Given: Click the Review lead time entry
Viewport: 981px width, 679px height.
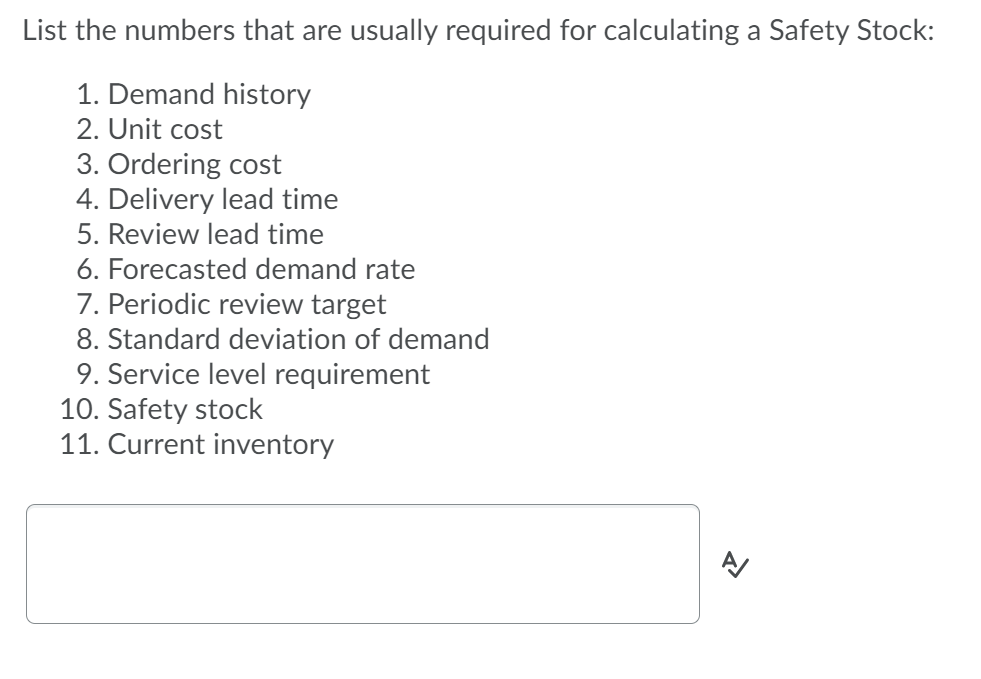Looking at the screenshot, I should point(216,235).
